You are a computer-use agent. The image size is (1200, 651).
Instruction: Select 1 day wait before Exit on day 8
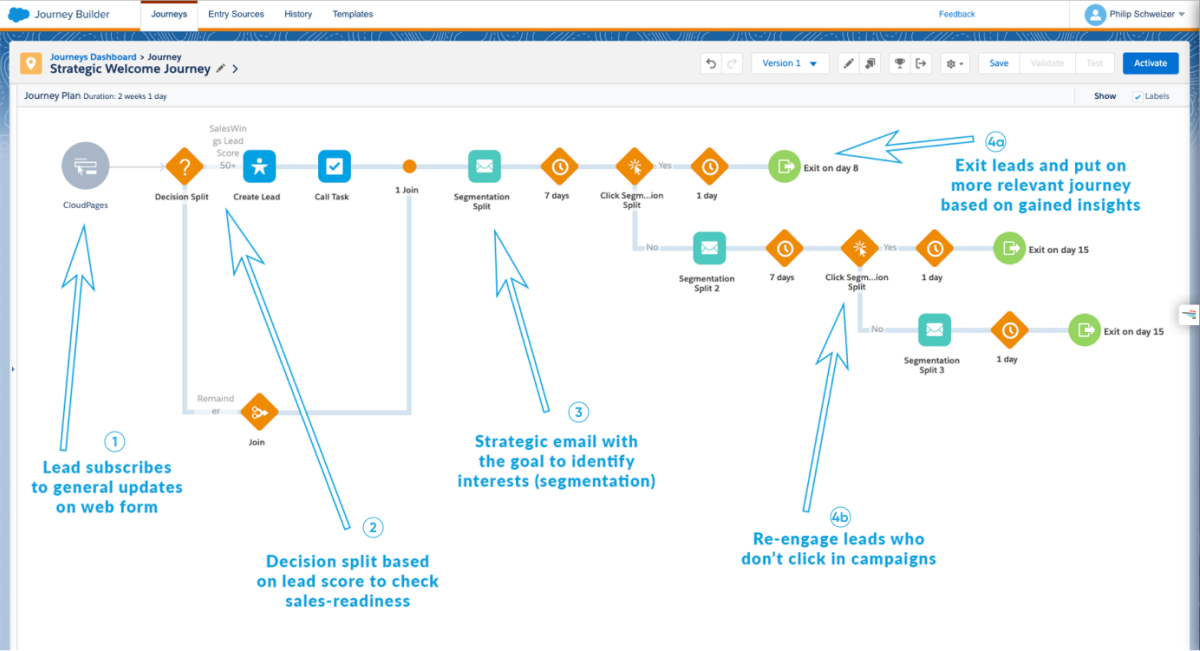pos(708,166)
